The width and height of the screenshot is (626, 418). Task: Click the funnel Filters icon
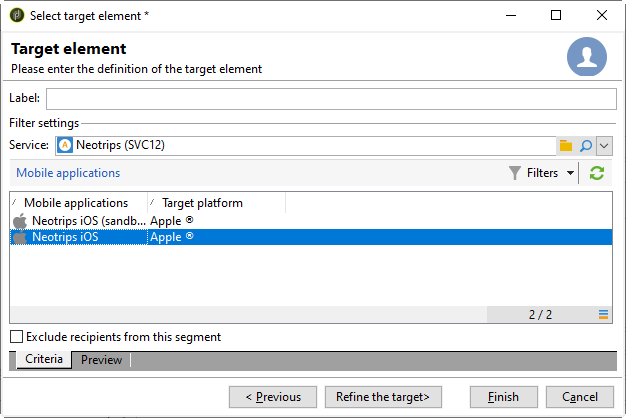(515, 173)
